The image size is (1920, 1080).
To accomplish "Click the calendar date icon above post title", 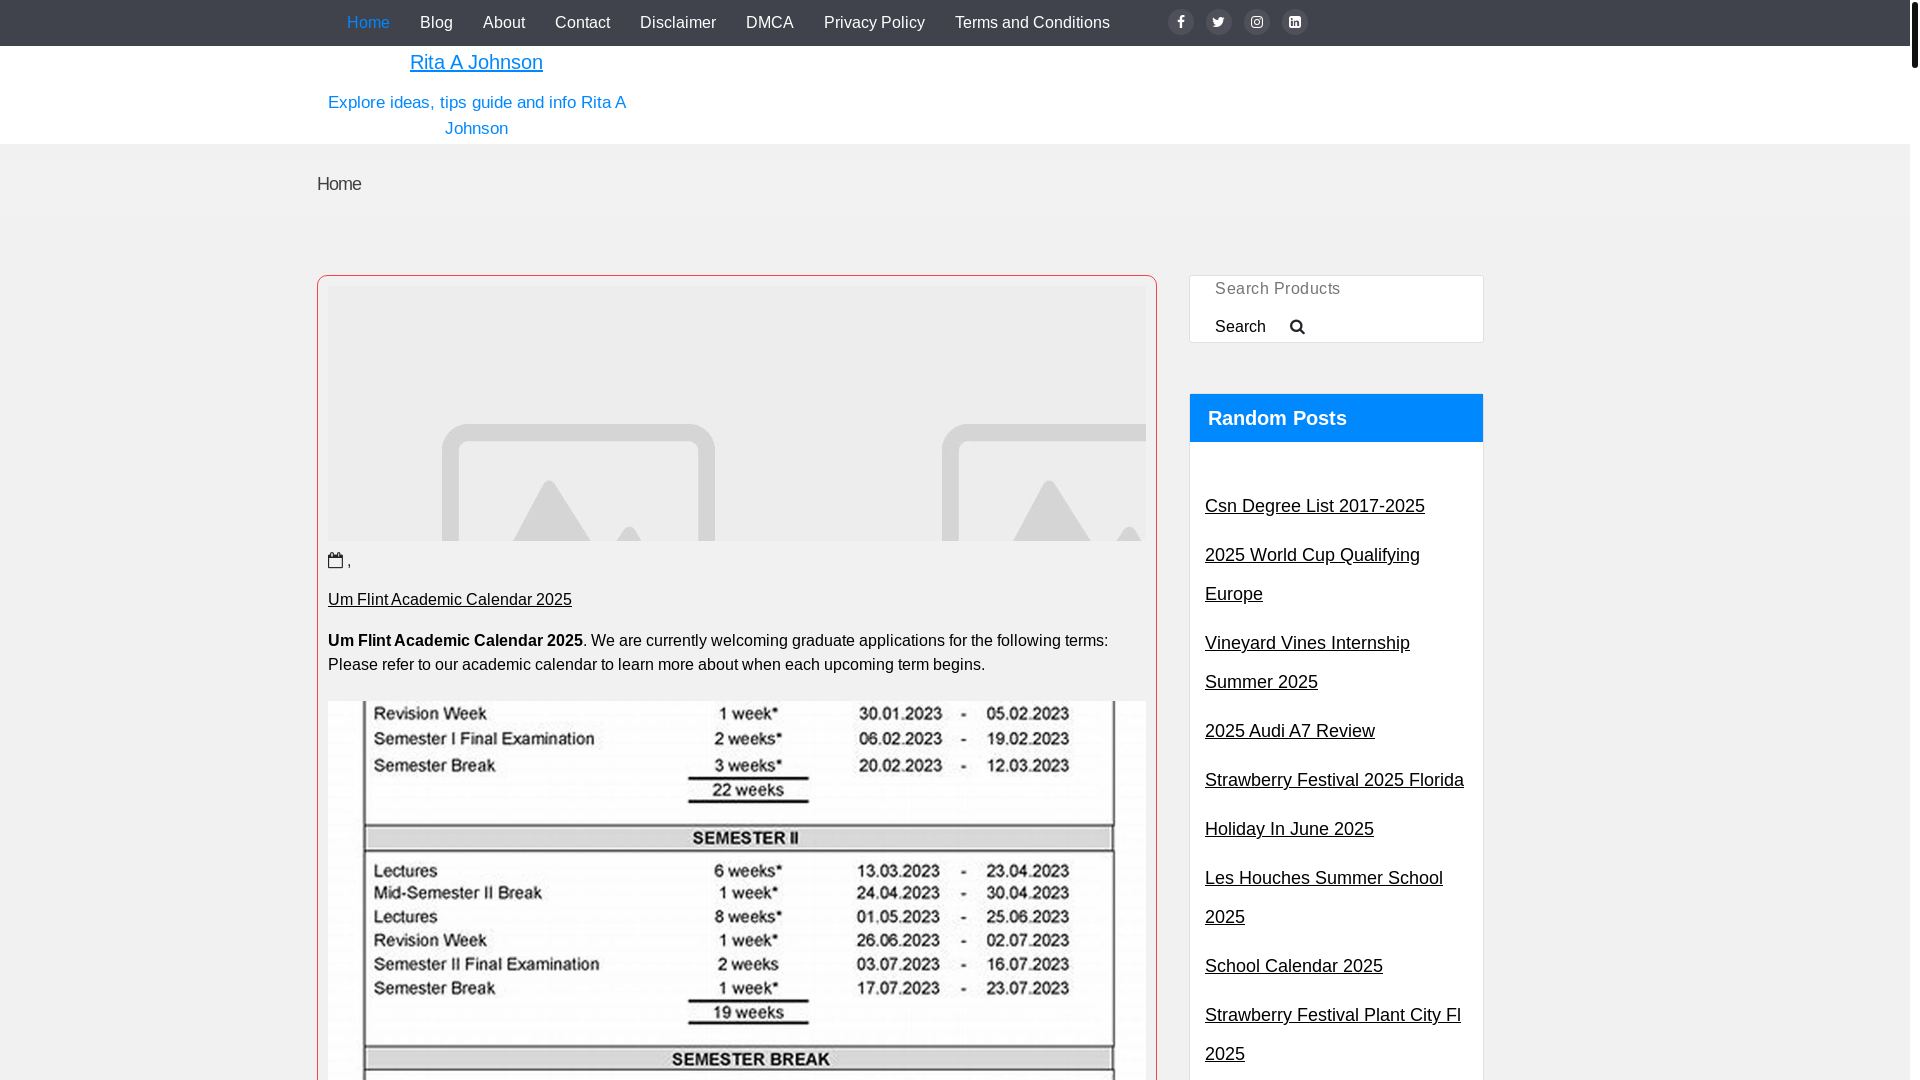I will pyautogui.click(x=336, y=560).
